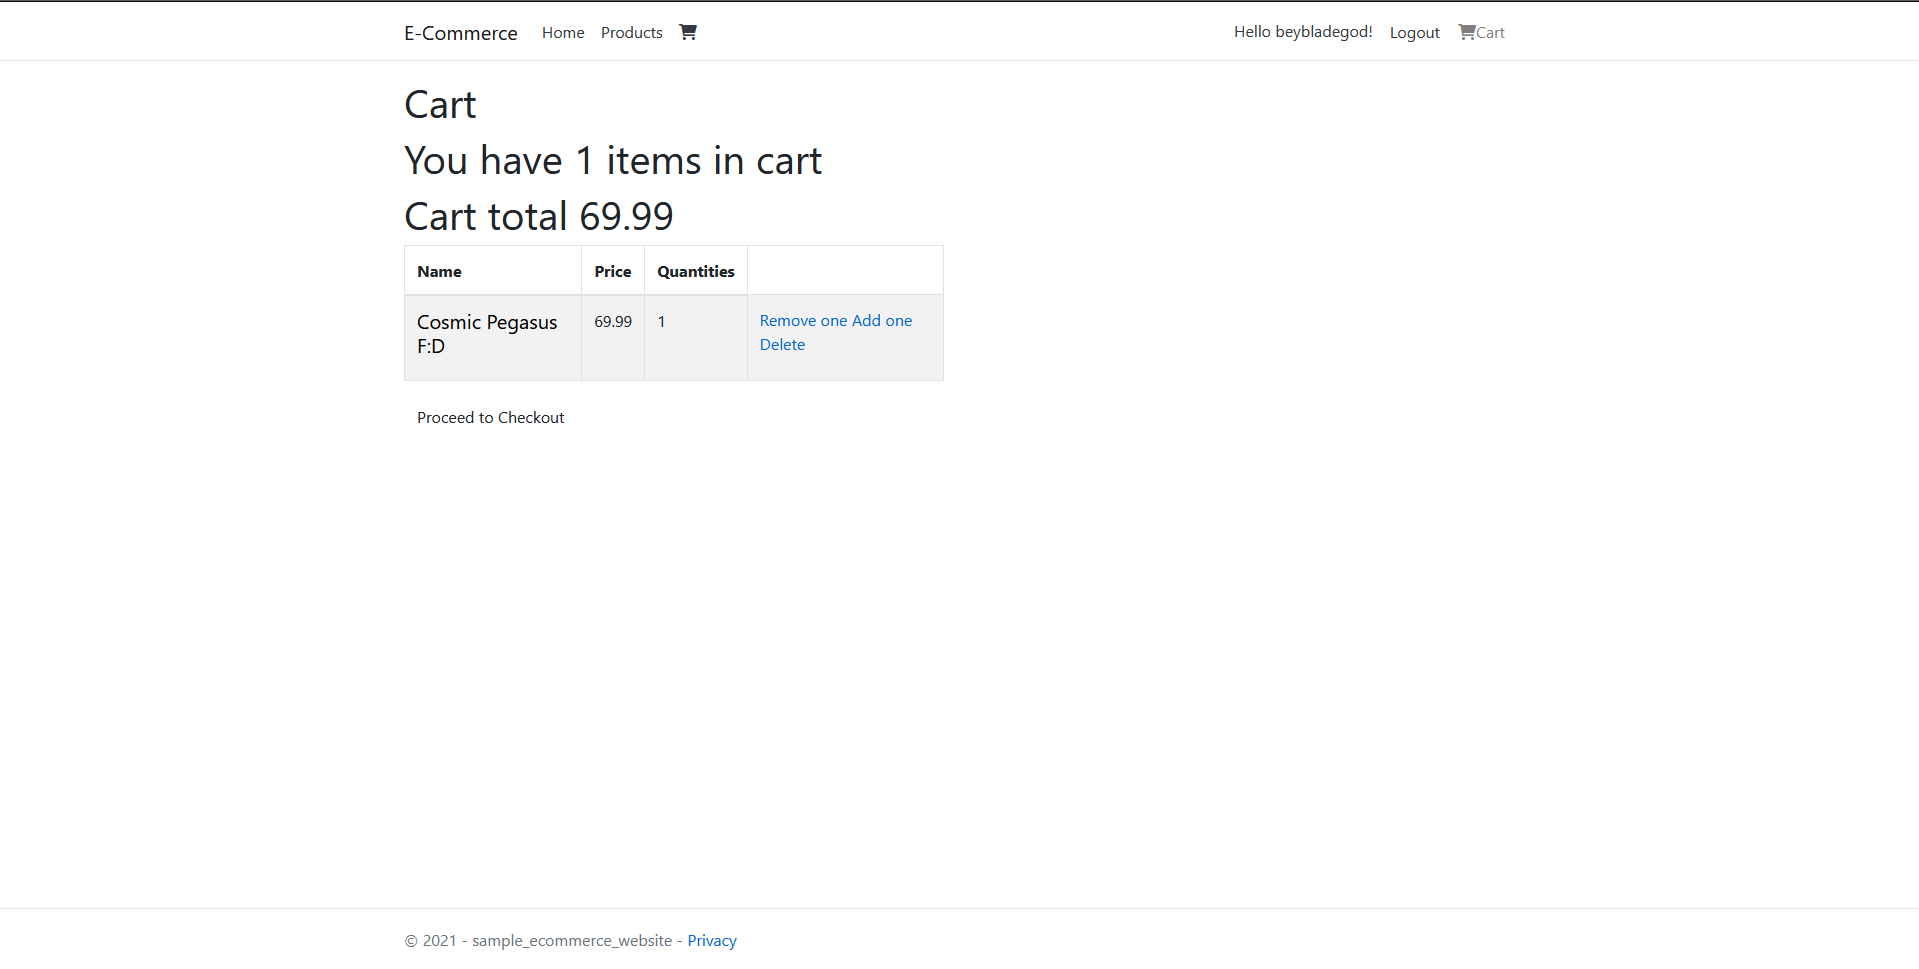
Task: Log out using the Logout link
Action: [1414, 32]
